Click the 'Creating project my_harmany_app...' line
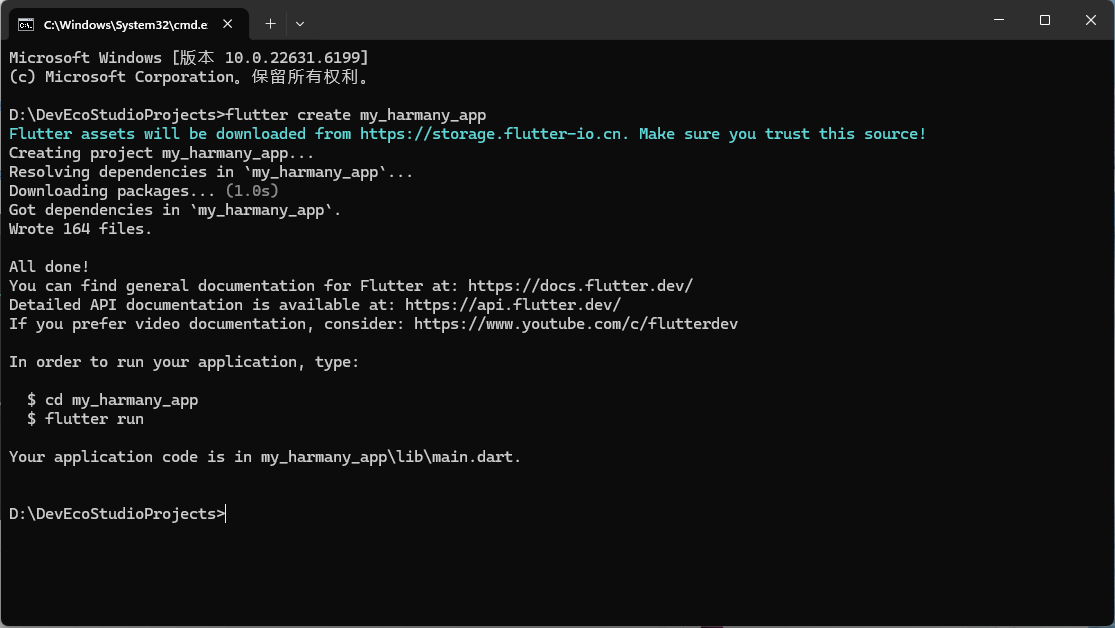Image resolution: width=1115 pixels, height=628 pixels. click(x=161, y=153)
